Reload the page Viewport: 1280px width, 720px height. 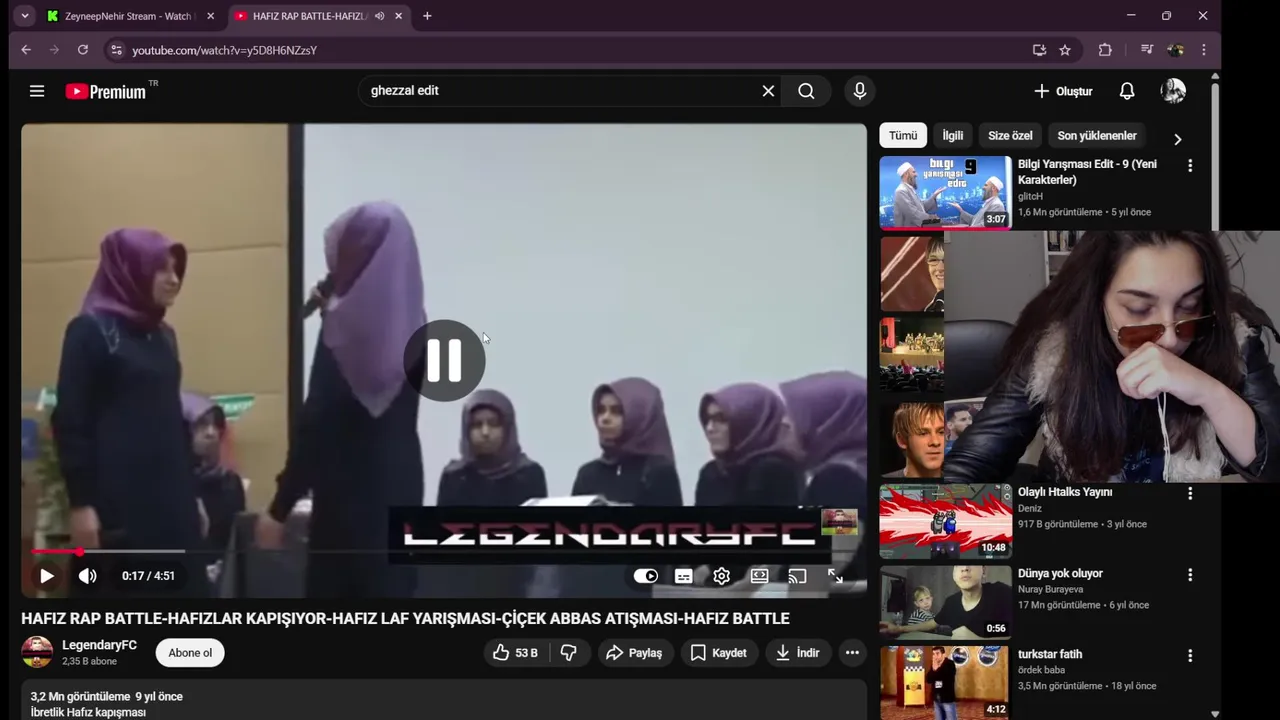click(83, 50)
